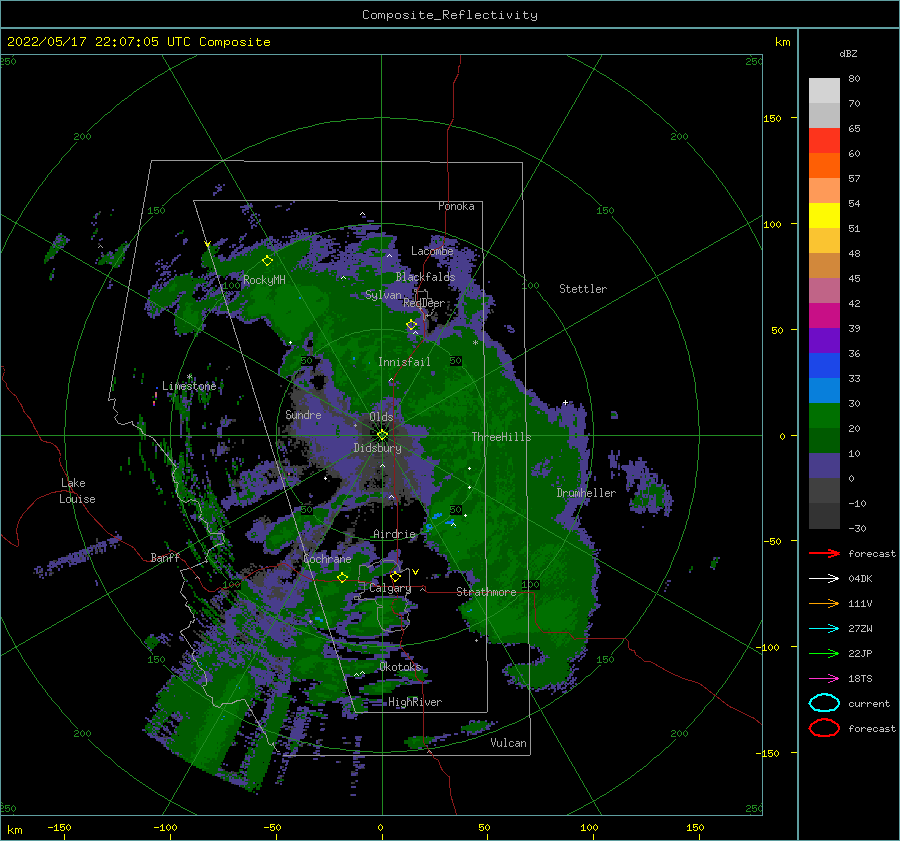This screenshot has height=841, width=900.
Task: Click the yellow diamond marker above Calgary
Action: tap(395, 576)
